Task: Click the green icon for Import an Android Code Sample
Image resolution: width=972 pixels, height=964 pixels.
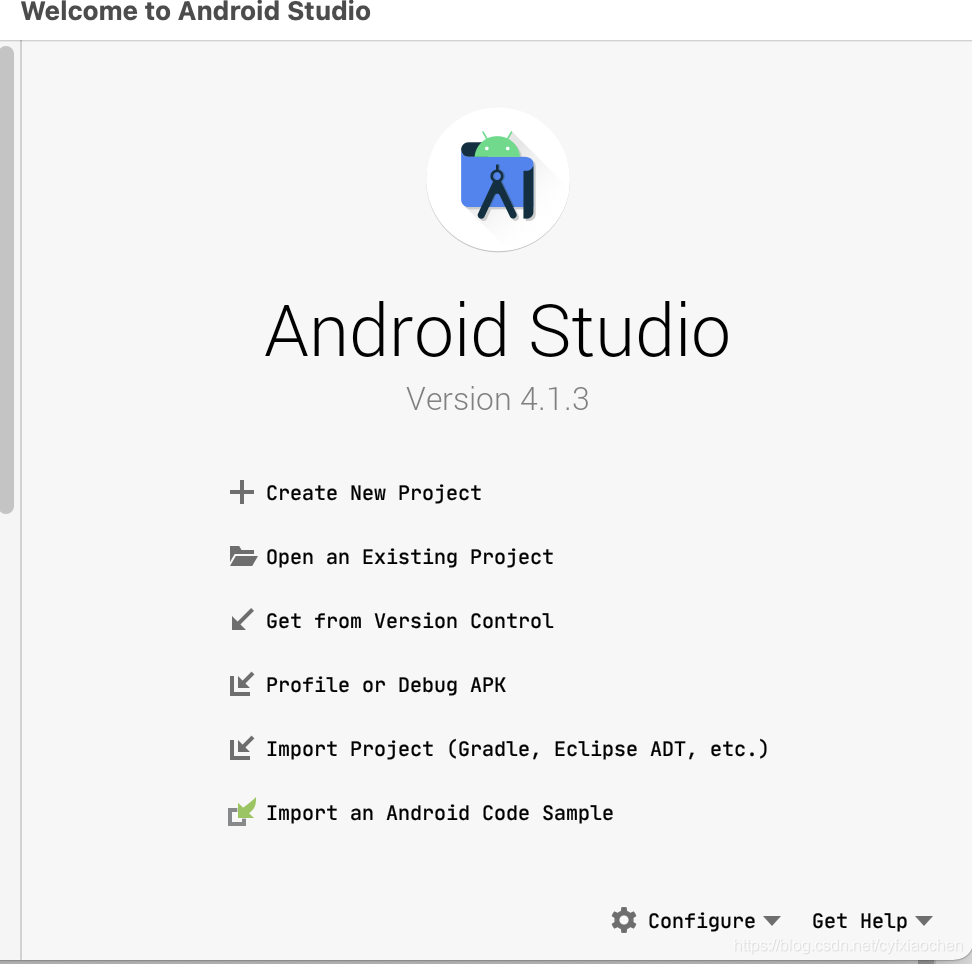Action: tap(242, 812)
